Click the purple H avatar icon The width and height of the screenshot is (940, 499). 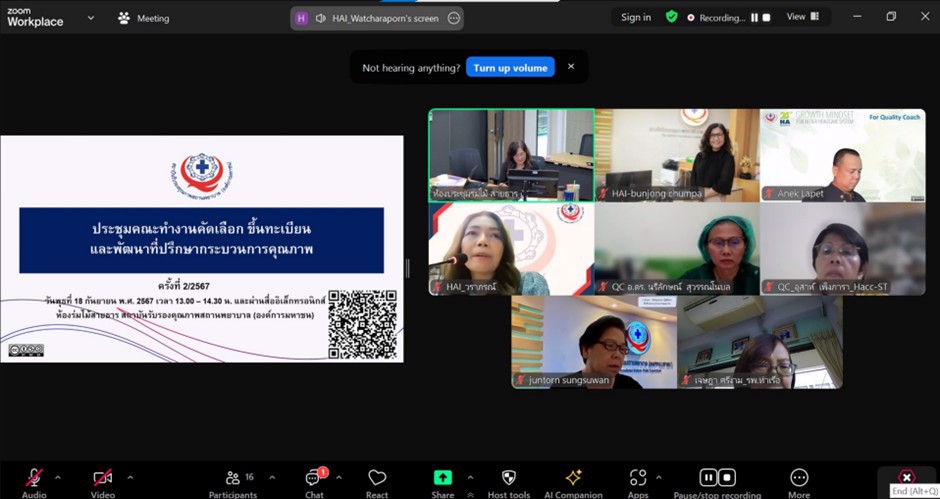(x=302, y=18)
